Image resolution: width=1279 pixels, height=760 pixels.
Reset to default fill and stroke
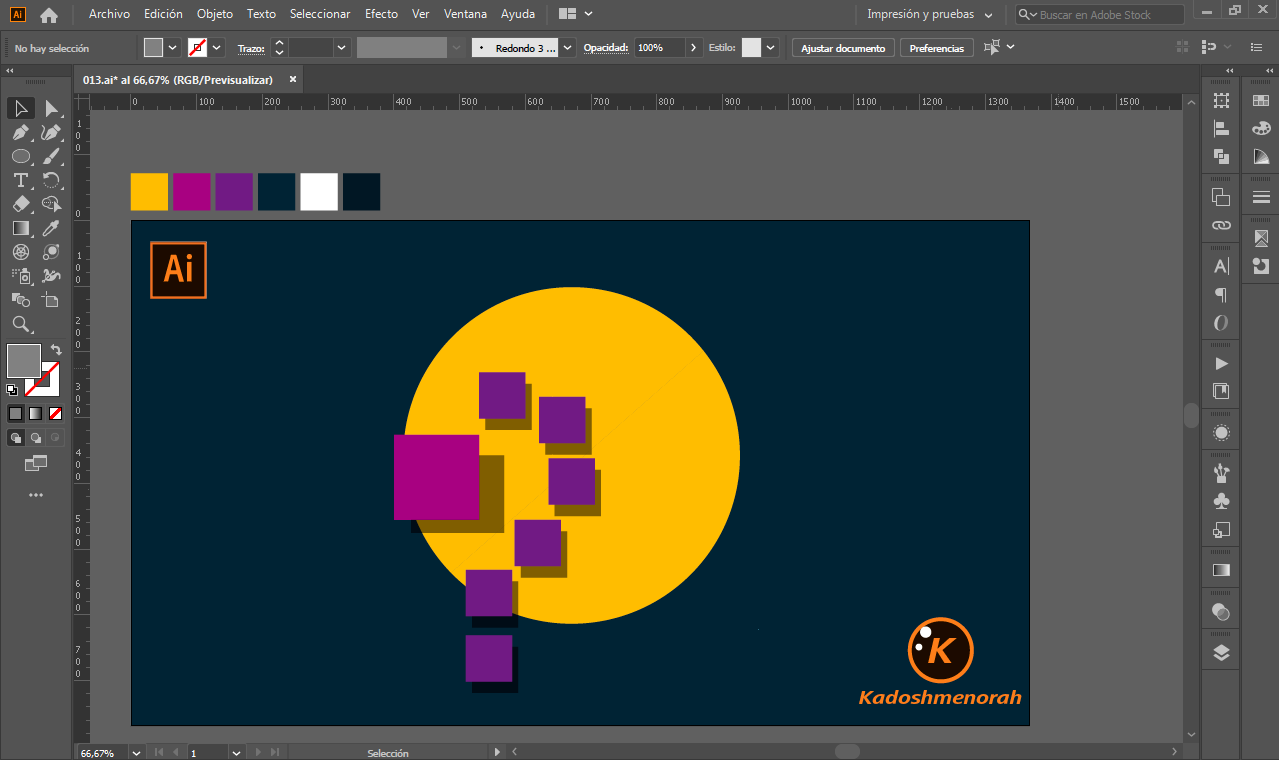(12, 390)
